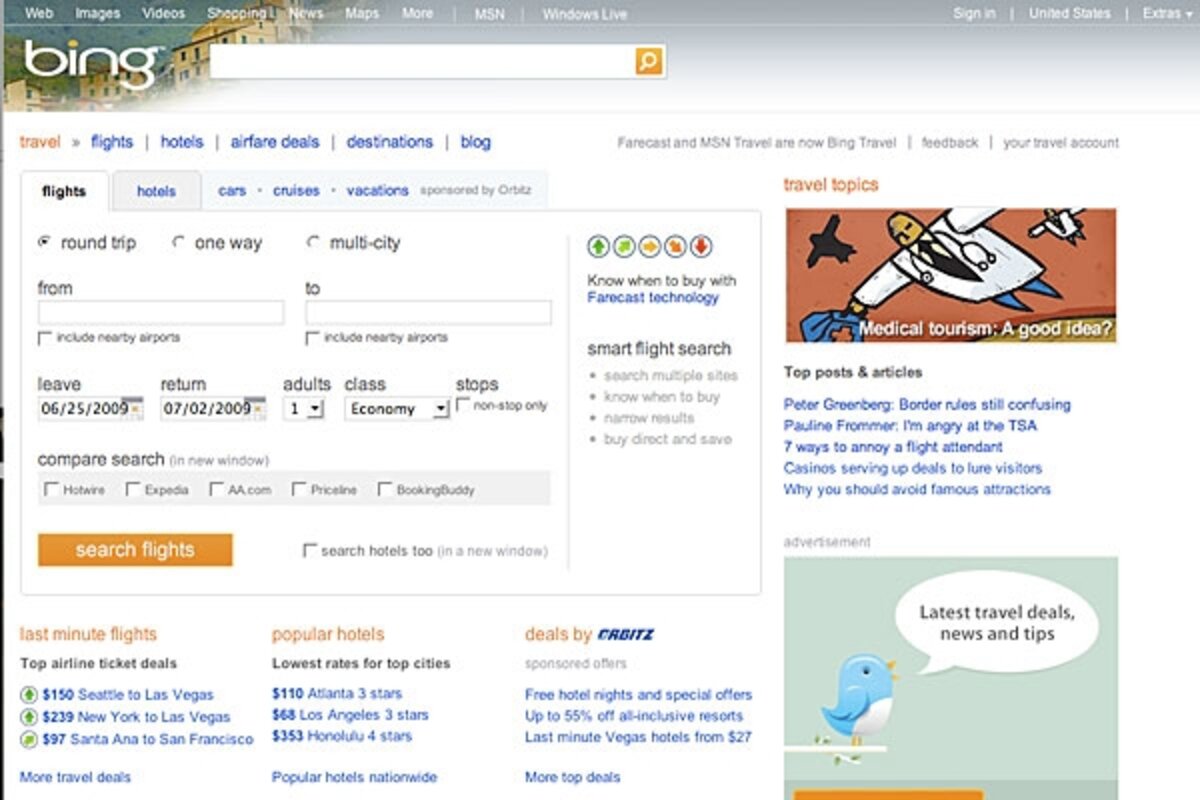The image size is (1200, 800).
Task: Open destinations in the travel menu
Action: pyautogui.click(x=390, y=142)
